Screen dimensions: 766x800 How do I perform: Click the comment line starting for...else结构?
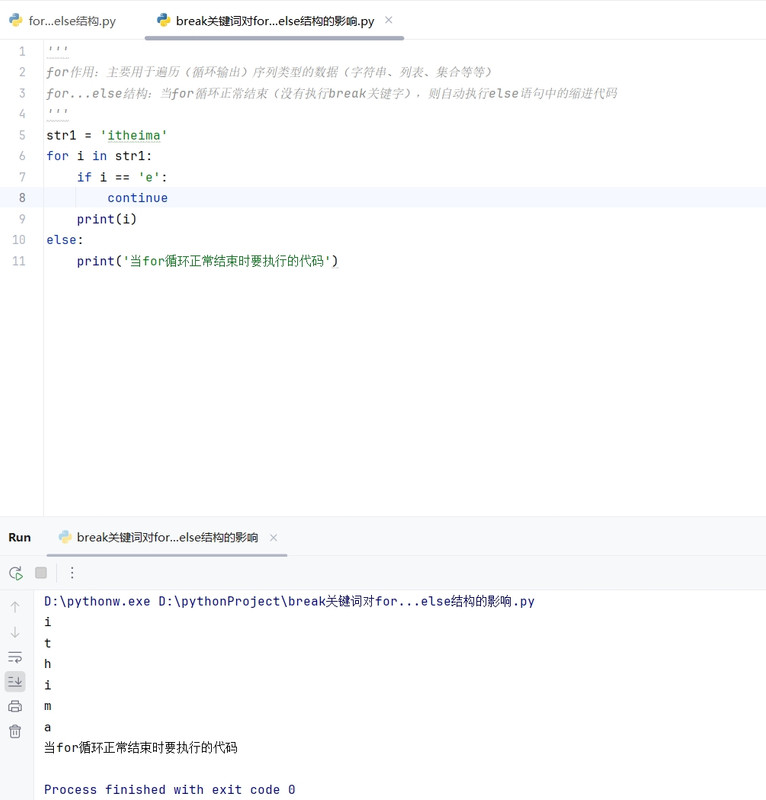coord(332,93)
